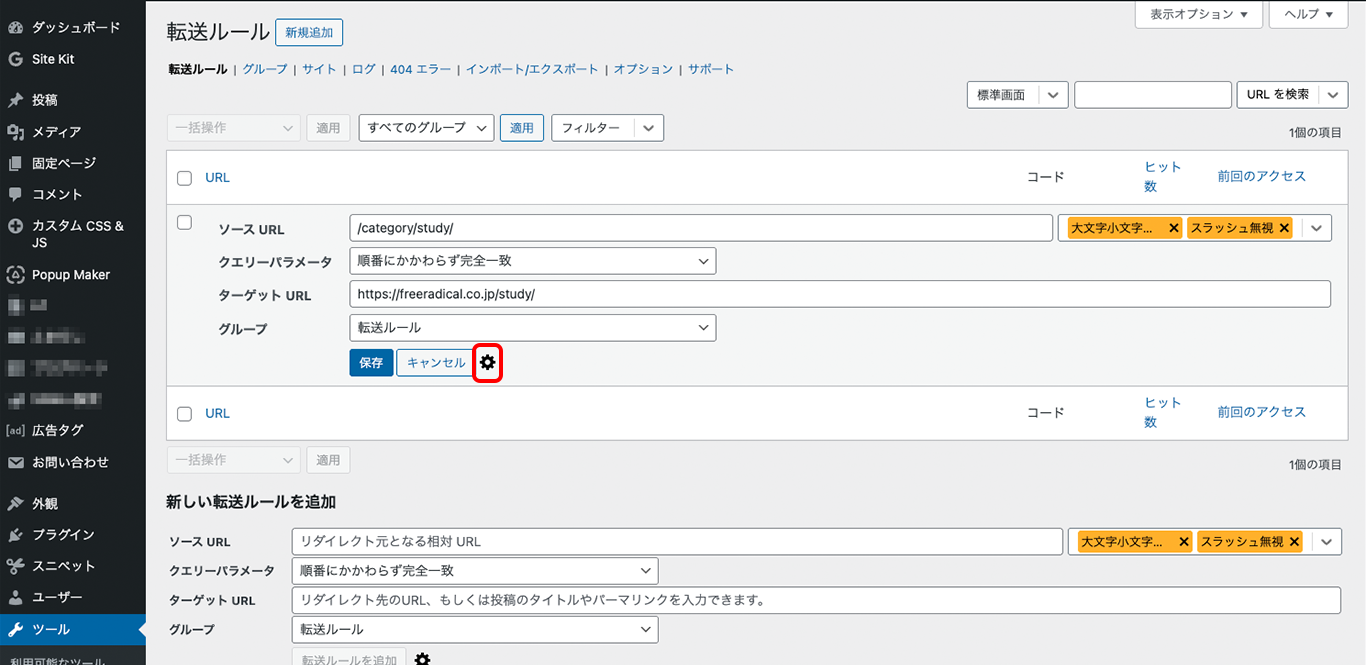Click the 保存 button
Image resolution: width=1366 pixels, height=665 pixels.
[371, 363]
